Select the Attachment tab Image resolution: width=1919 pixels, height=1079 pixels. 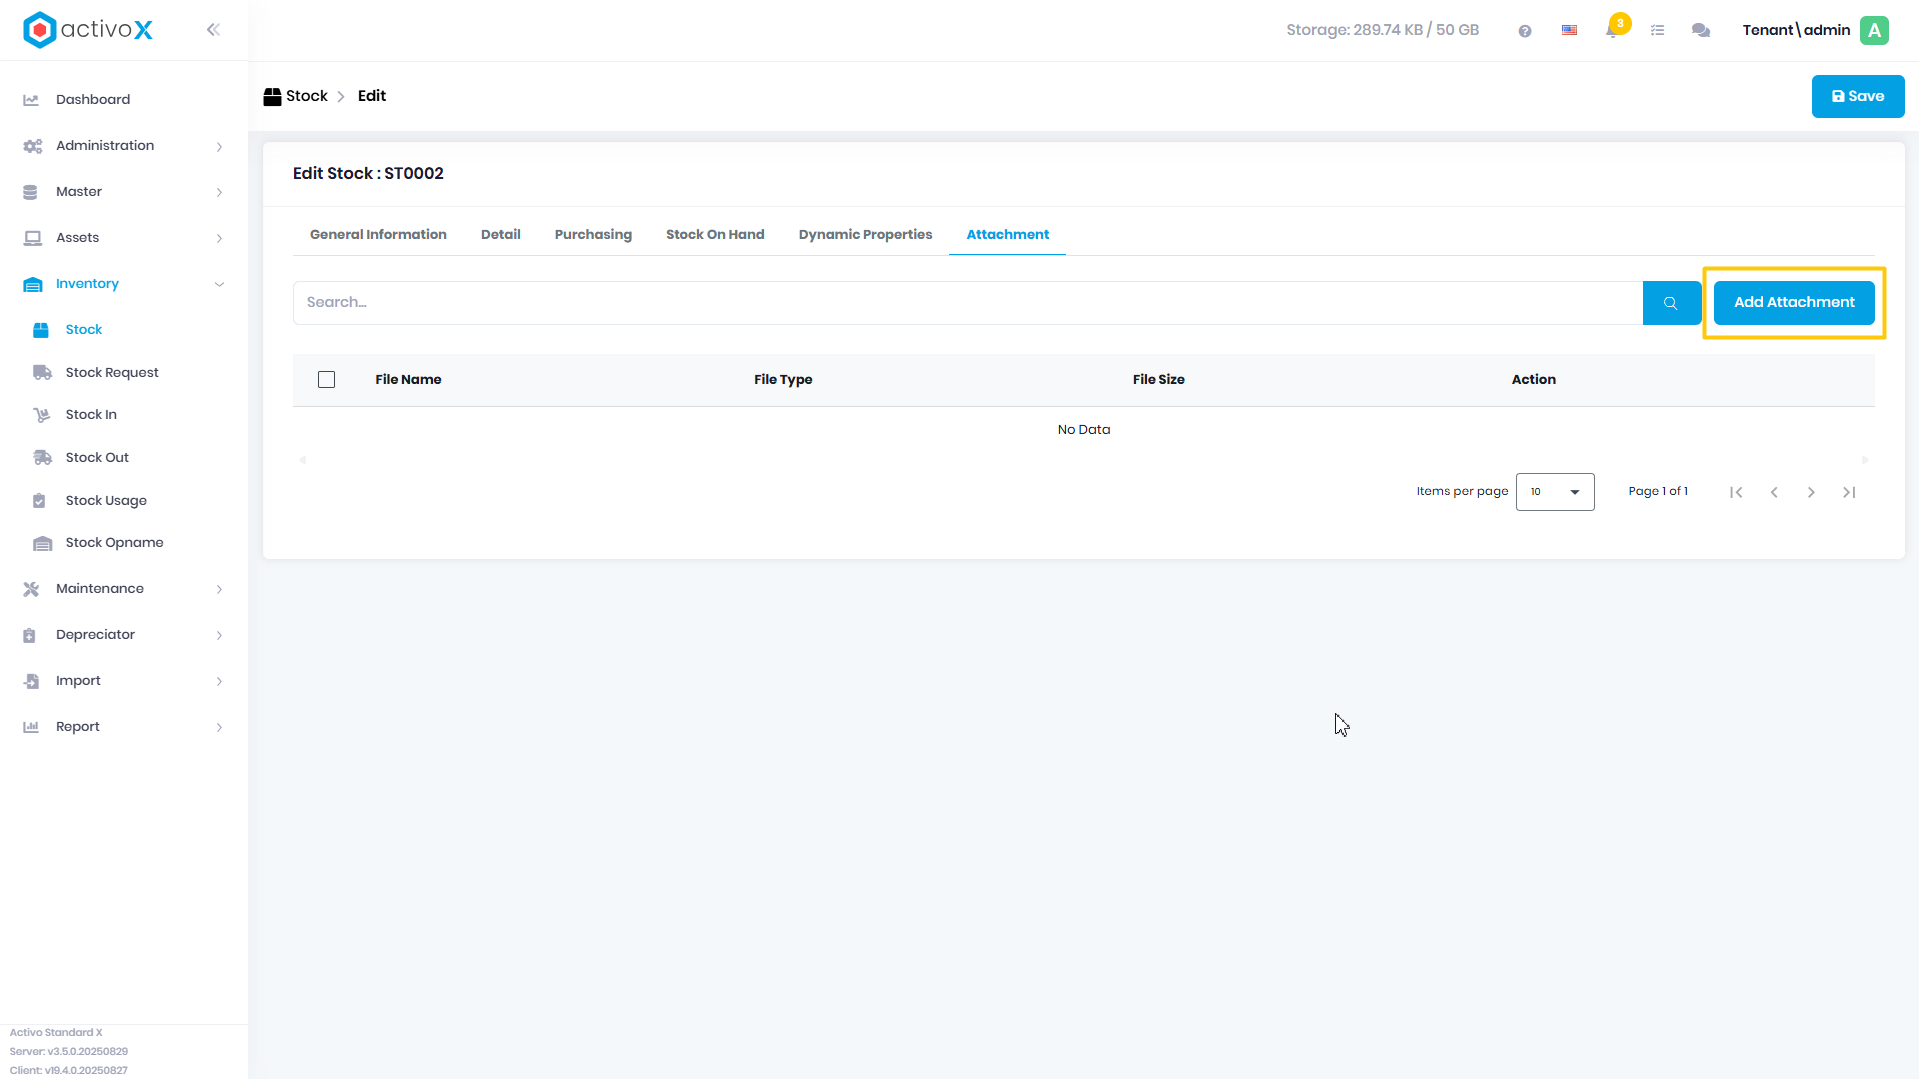click(x=1007, y=235)
